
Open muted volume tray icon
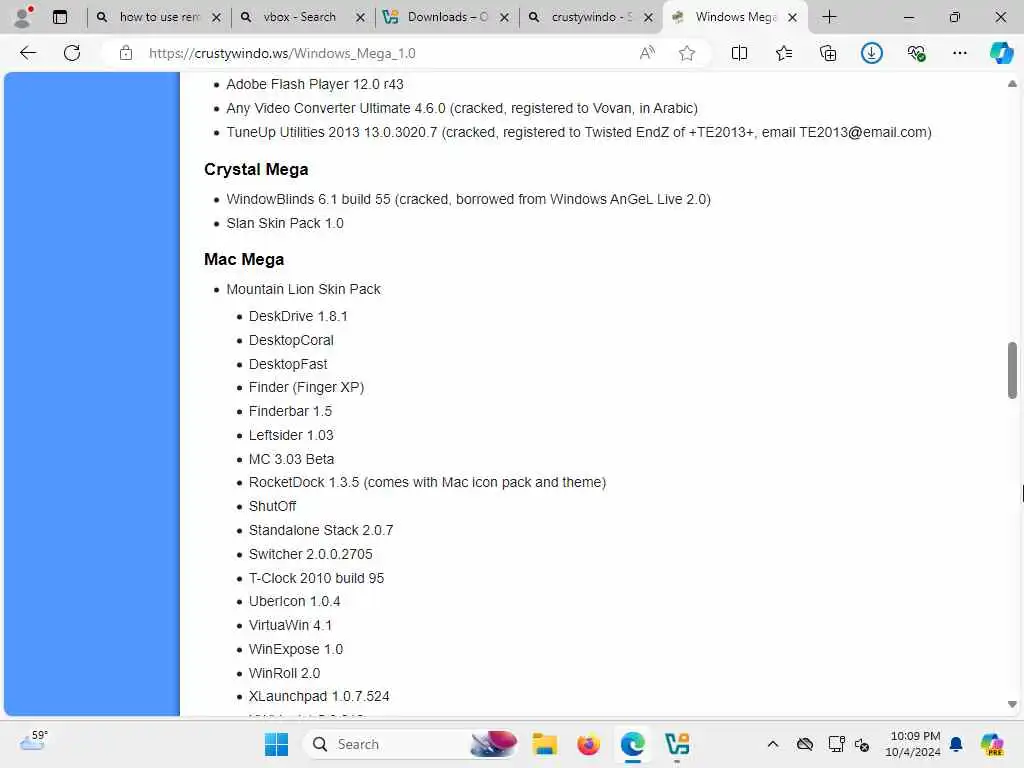click(862, 744)
